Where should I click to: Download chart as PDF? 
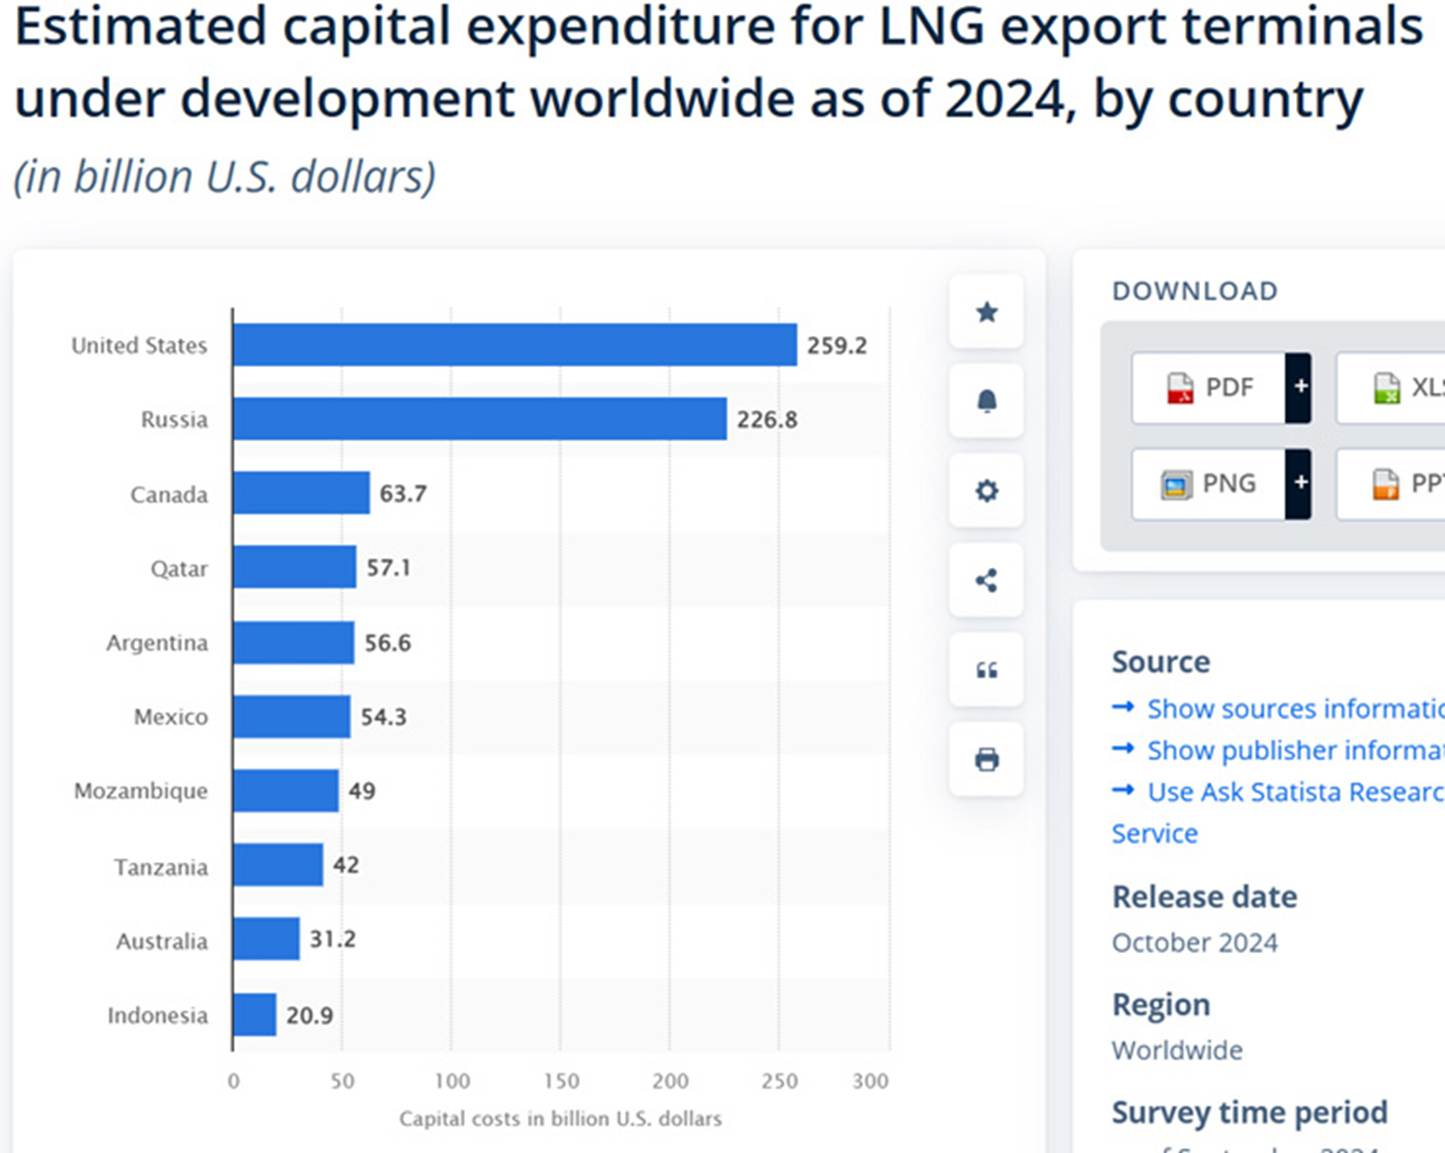(1210, 387)
